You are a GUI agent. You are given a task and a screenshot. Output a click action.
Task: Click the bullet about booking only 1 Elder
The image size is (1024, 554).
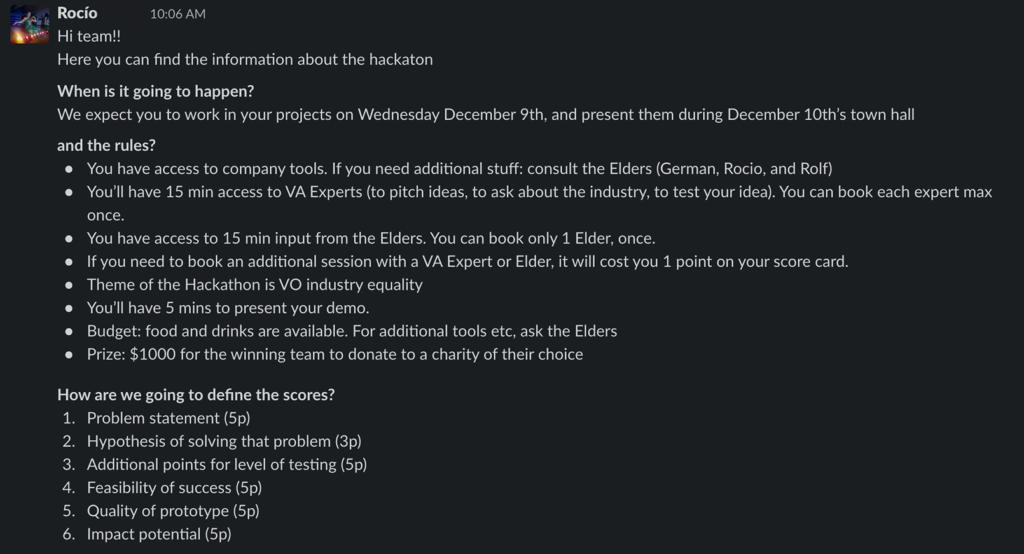pos(370,238)
